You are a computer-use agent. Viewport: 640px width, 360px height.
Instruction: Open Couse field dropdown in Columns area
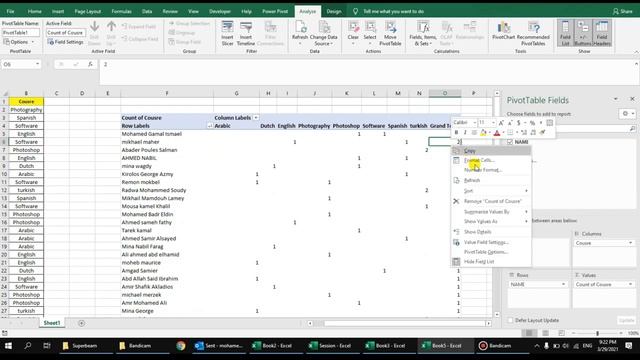point(631,243)
